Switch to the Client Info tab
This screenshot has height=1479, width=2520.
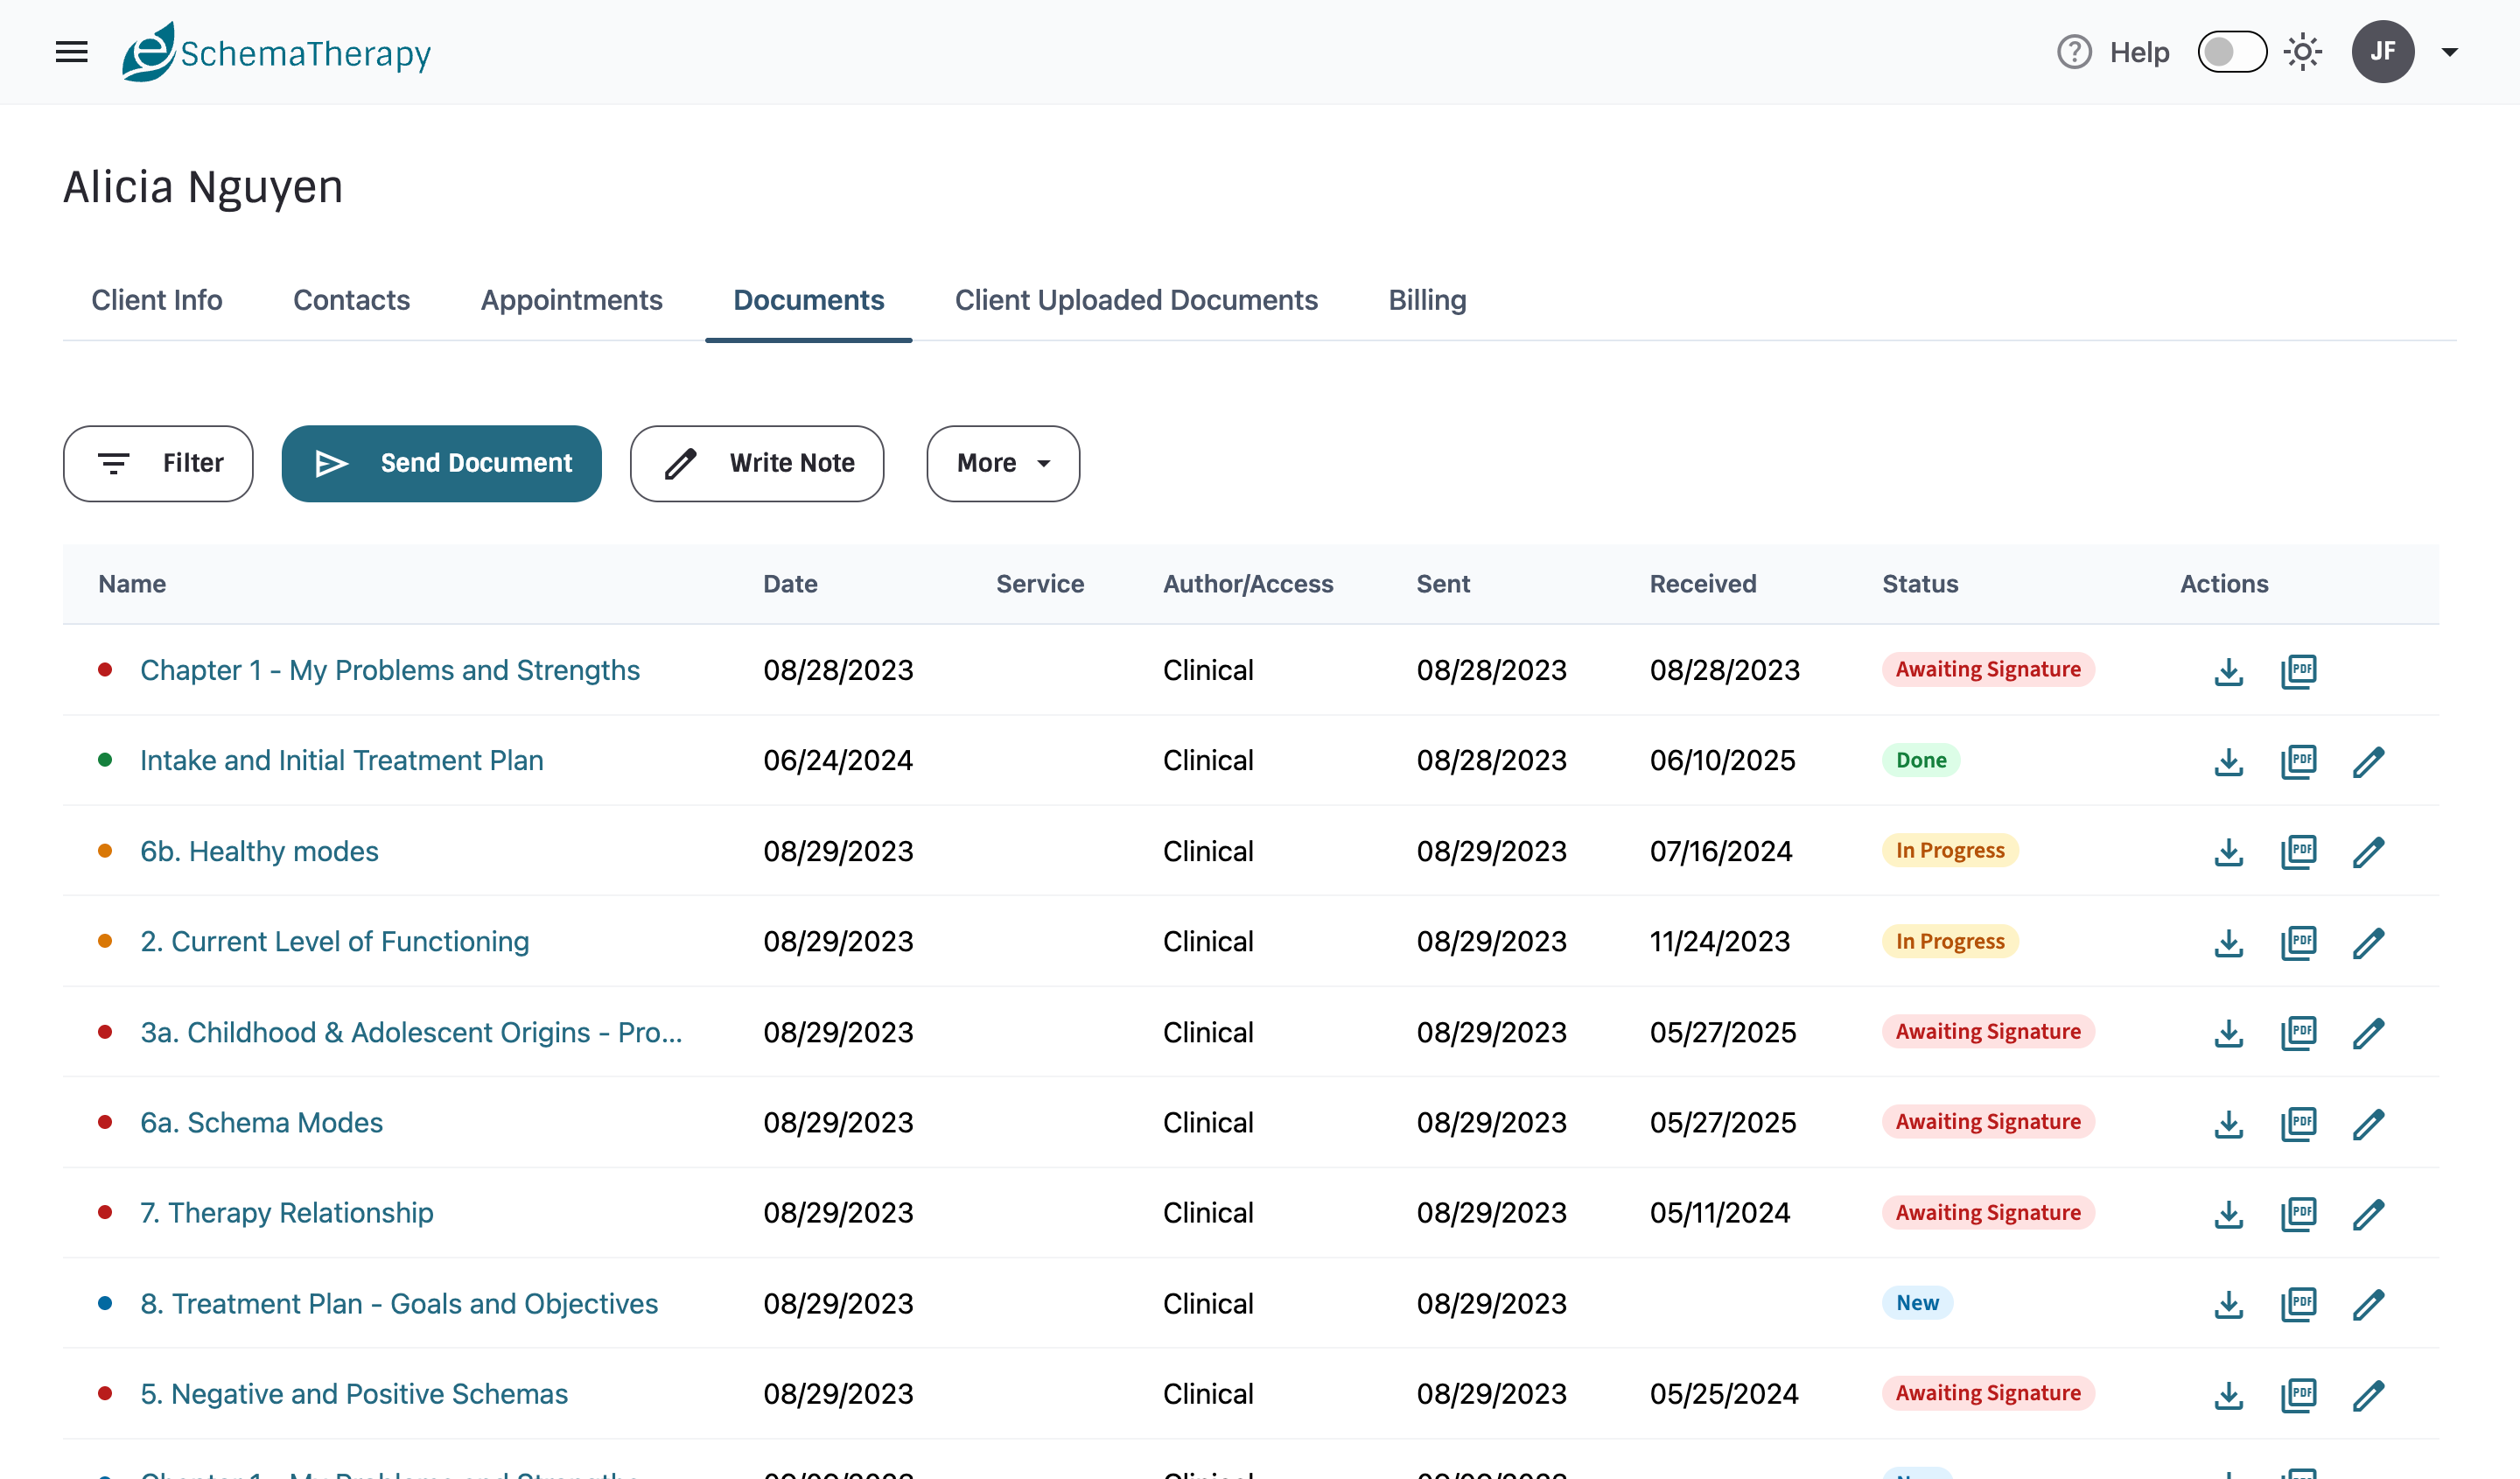(x=157, y=300)
